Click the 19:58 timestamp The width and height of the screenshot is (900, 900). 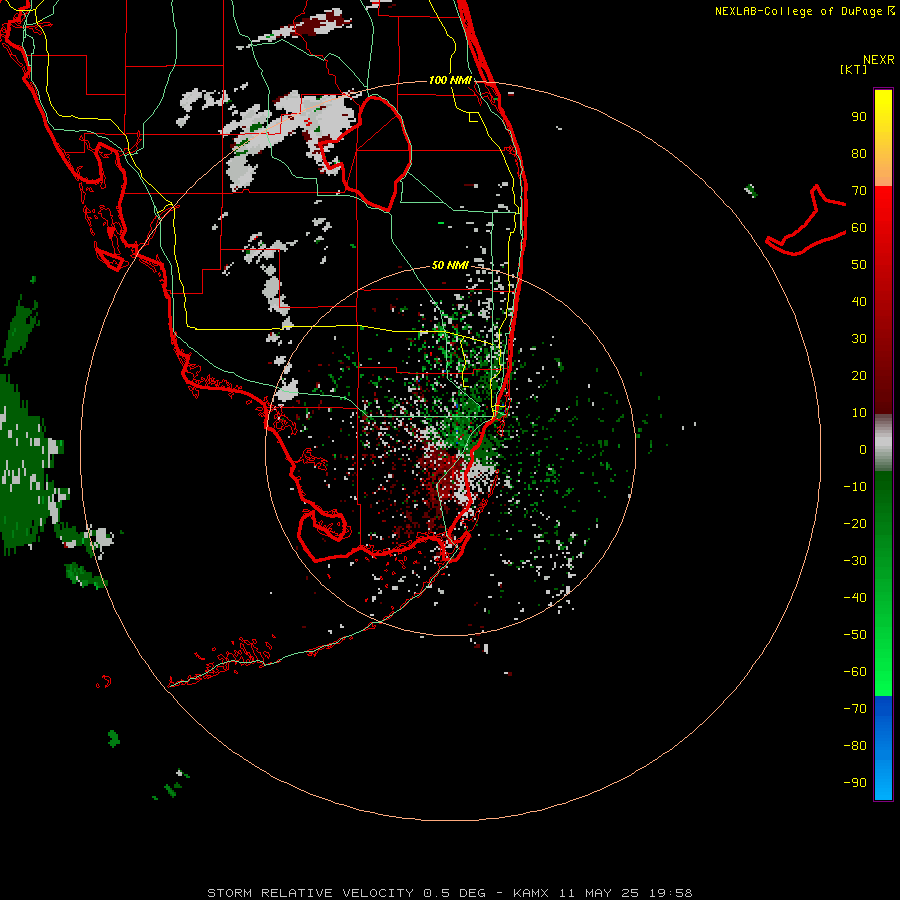(670, 893)
